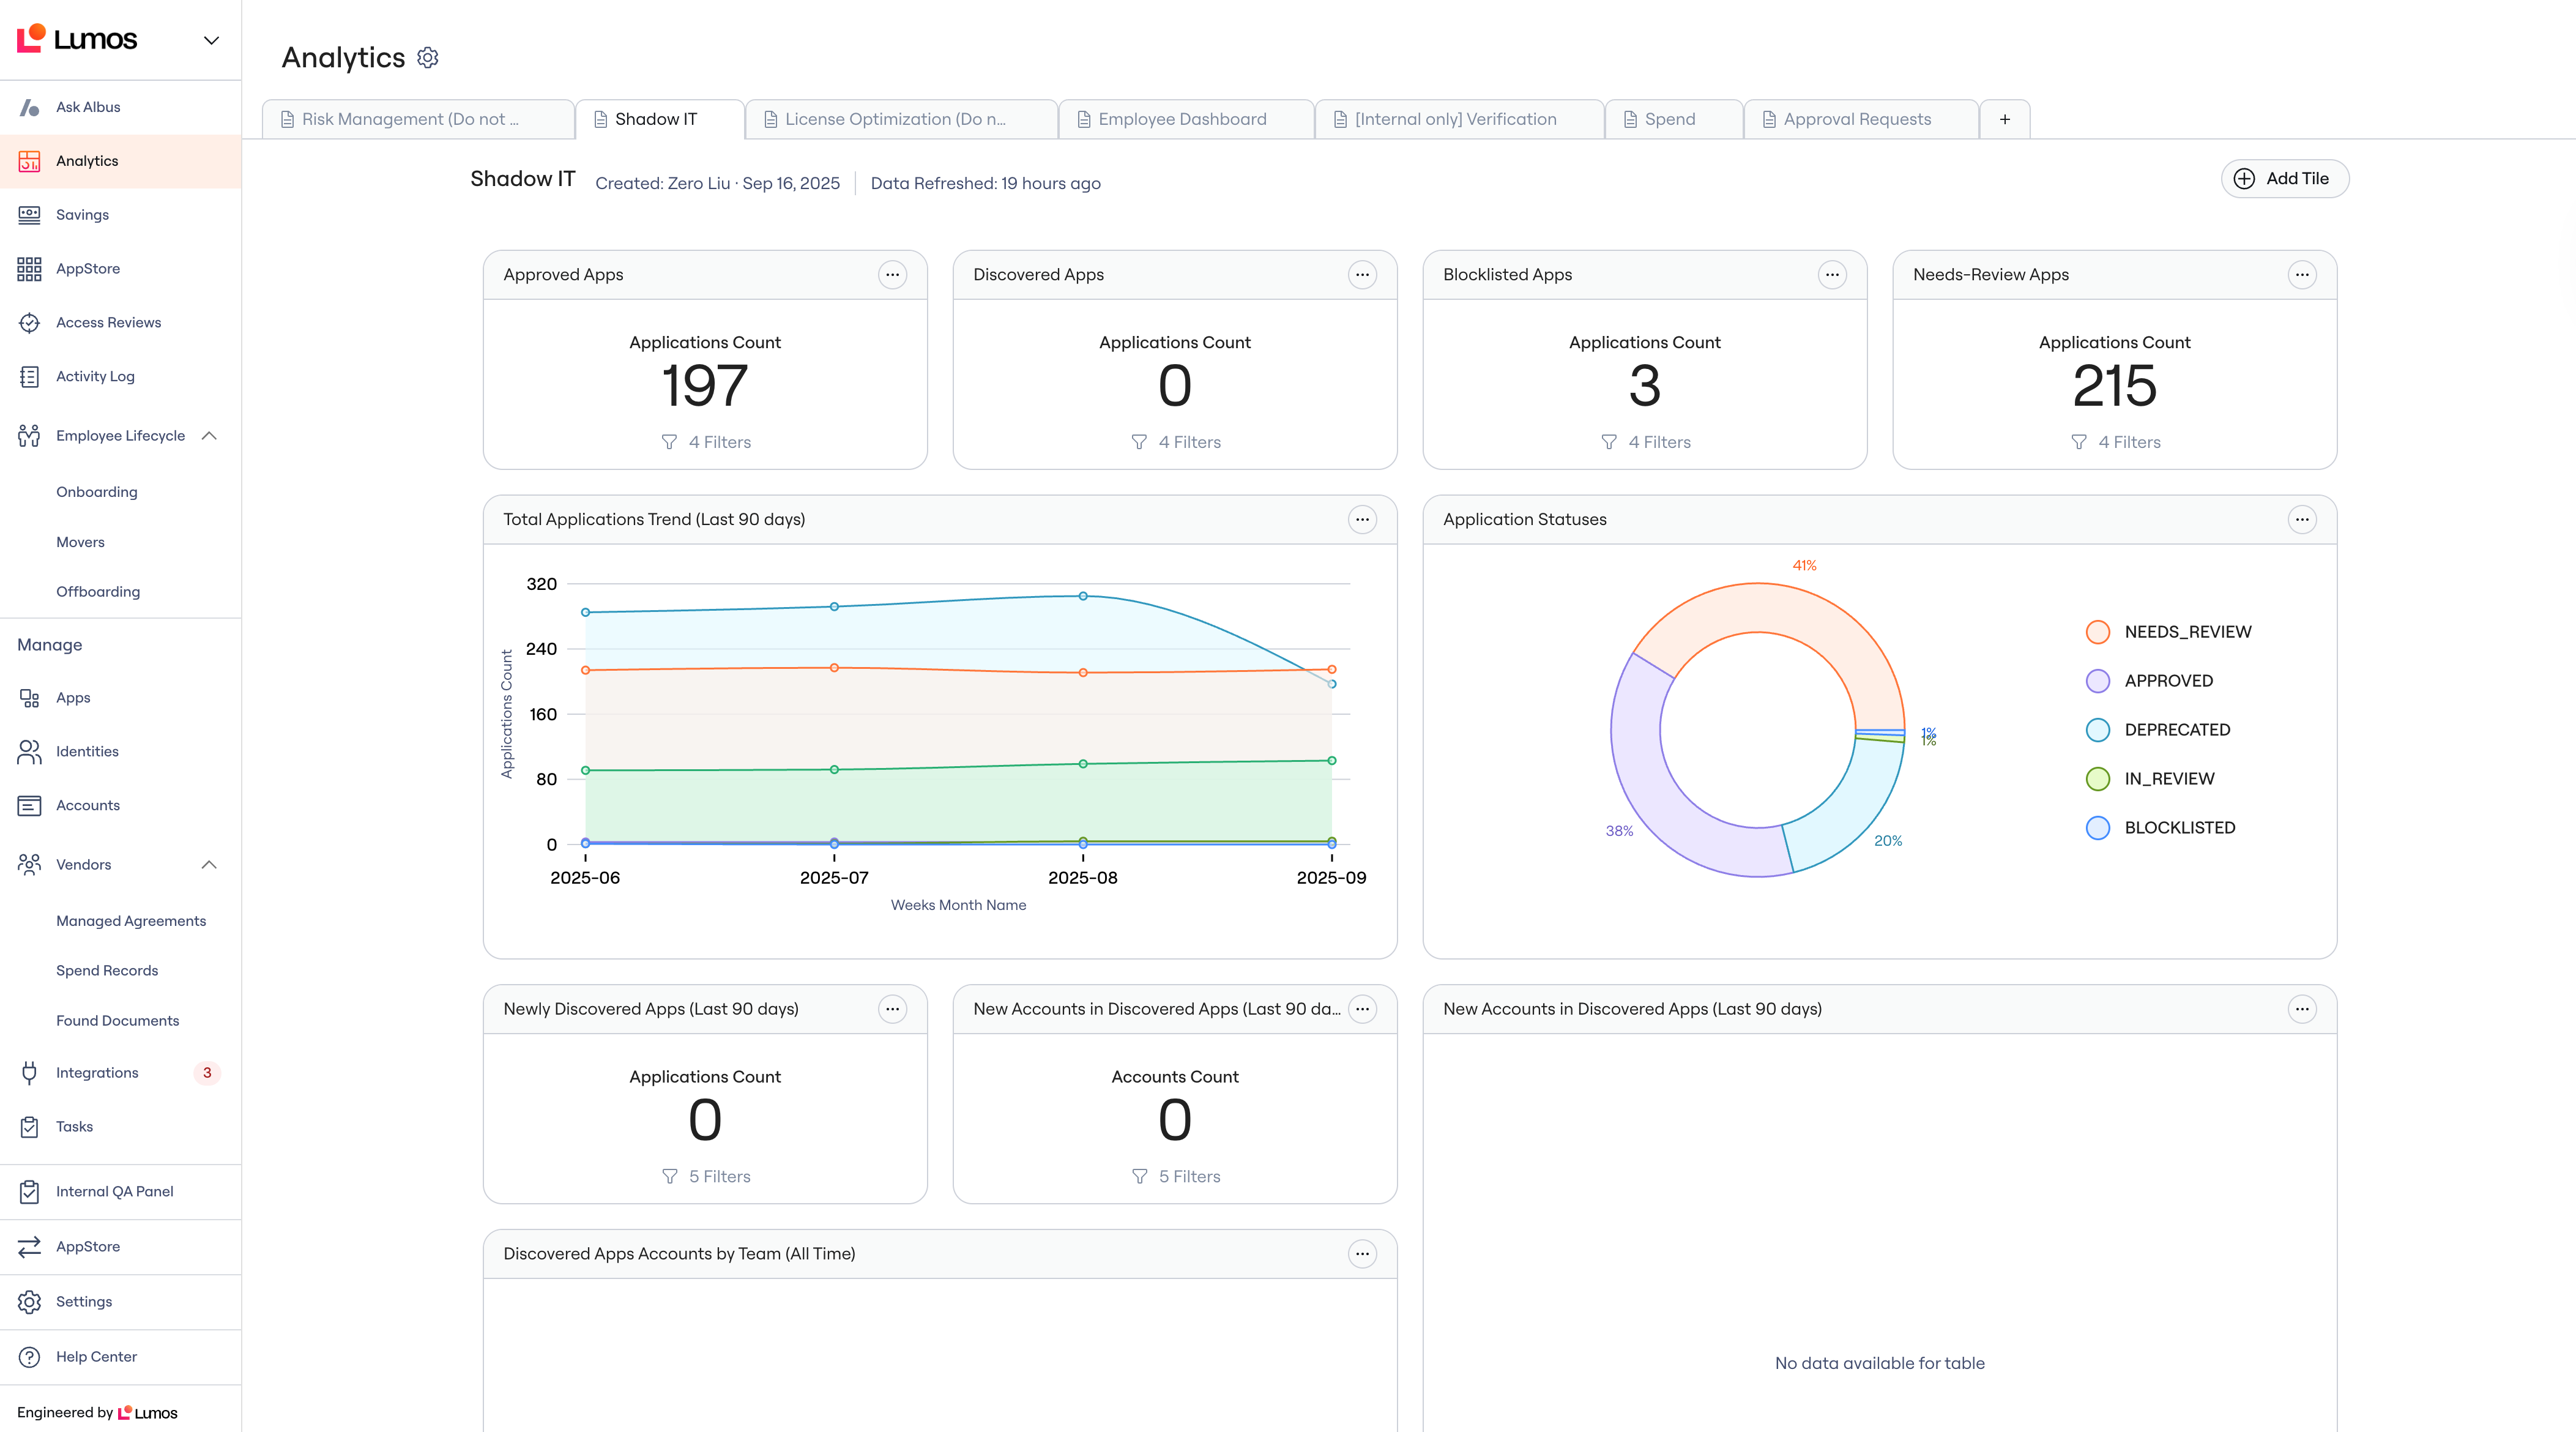This screenshot has height=1432, width=2576.
Task: Open Blocklisted Apps tile options menu
Action: coord(1832,275)
